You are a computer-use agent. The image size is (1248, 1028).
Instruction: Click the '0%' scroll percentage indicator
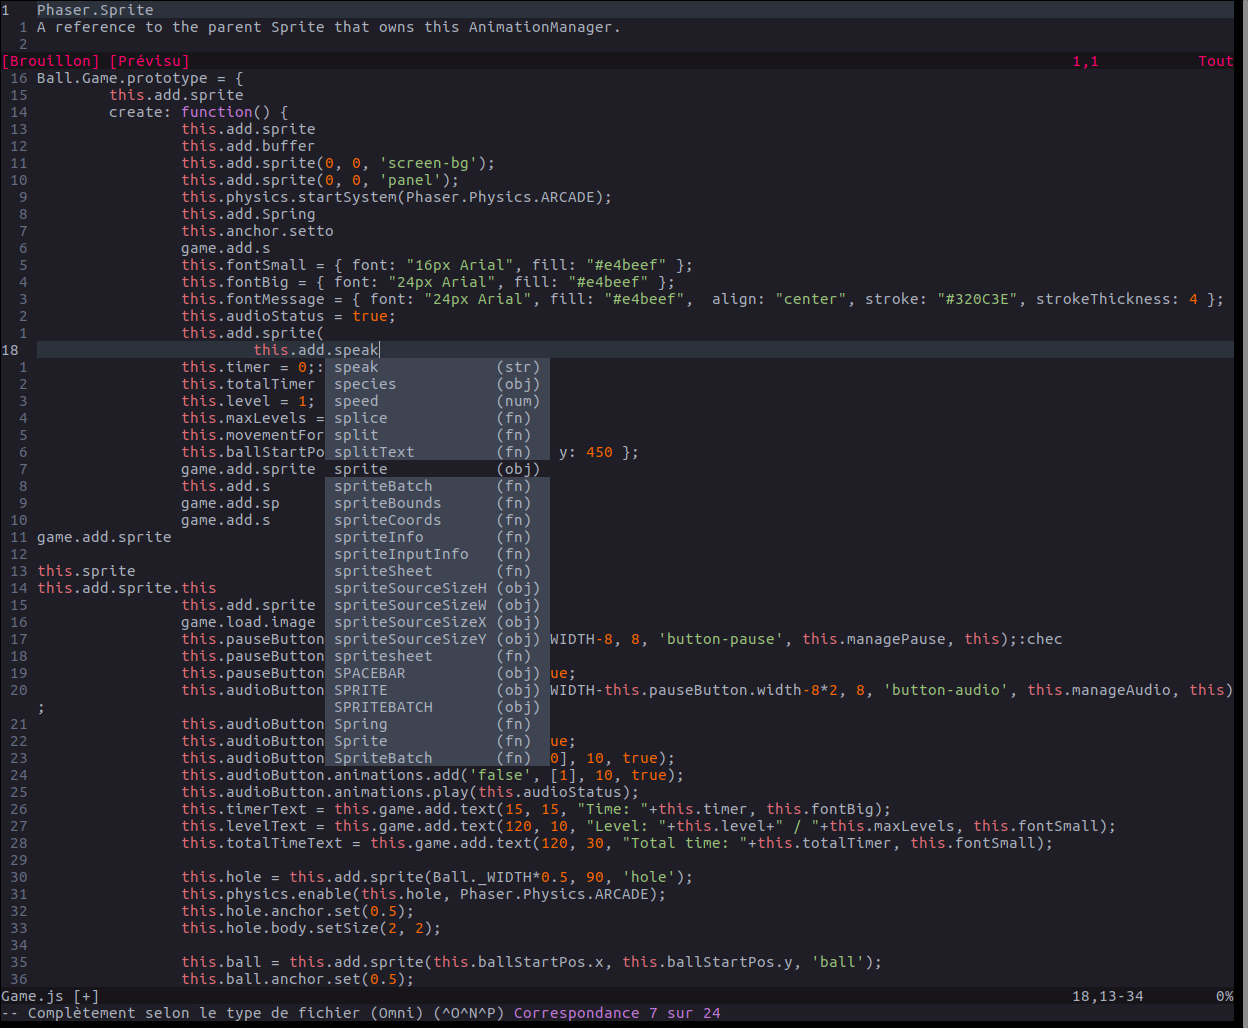(1224, 996)
